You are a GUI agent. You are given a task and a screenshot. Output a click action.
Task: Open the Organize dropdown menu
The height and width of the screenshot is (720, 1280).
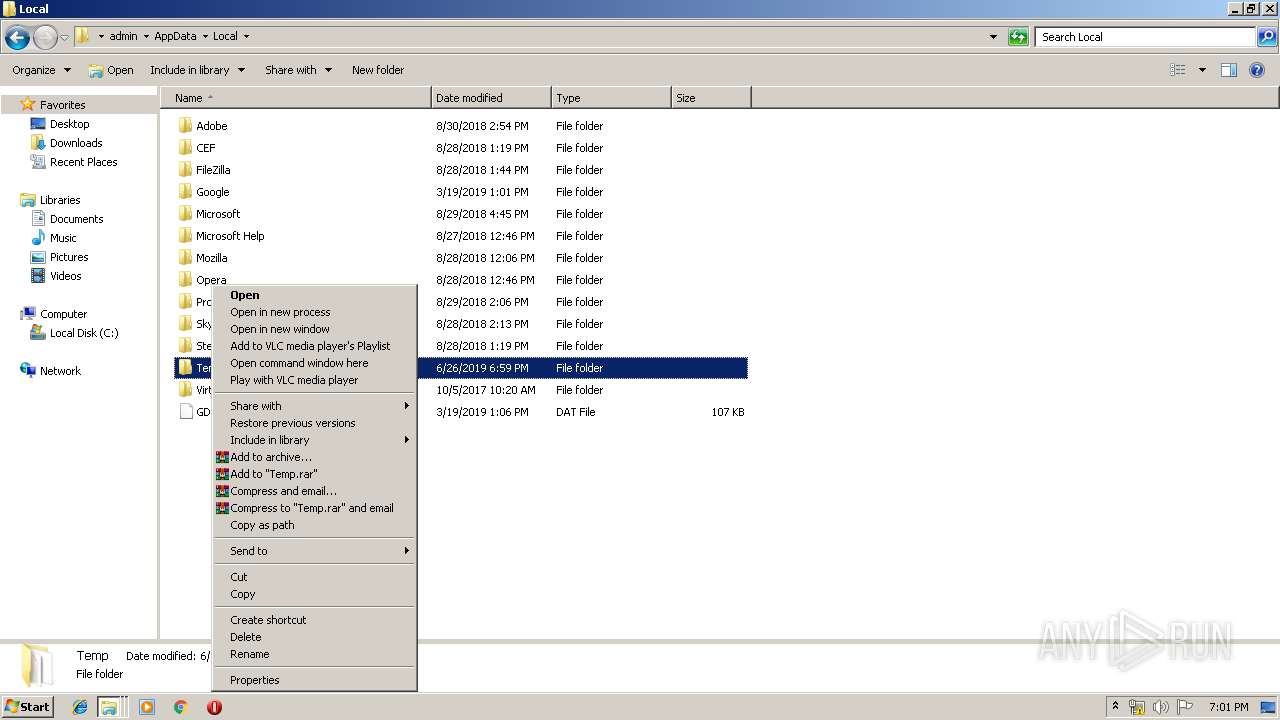(41, 70)
